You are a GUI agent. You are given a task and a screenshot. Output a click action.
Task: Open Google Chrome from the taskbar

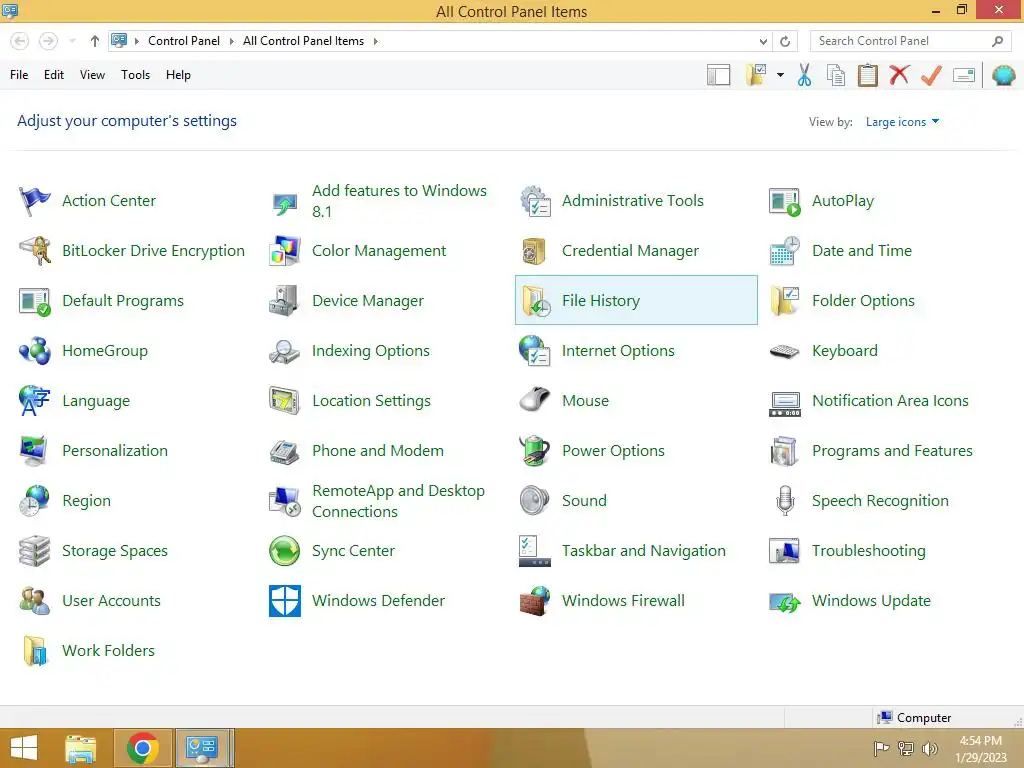[x=143, y=748]
